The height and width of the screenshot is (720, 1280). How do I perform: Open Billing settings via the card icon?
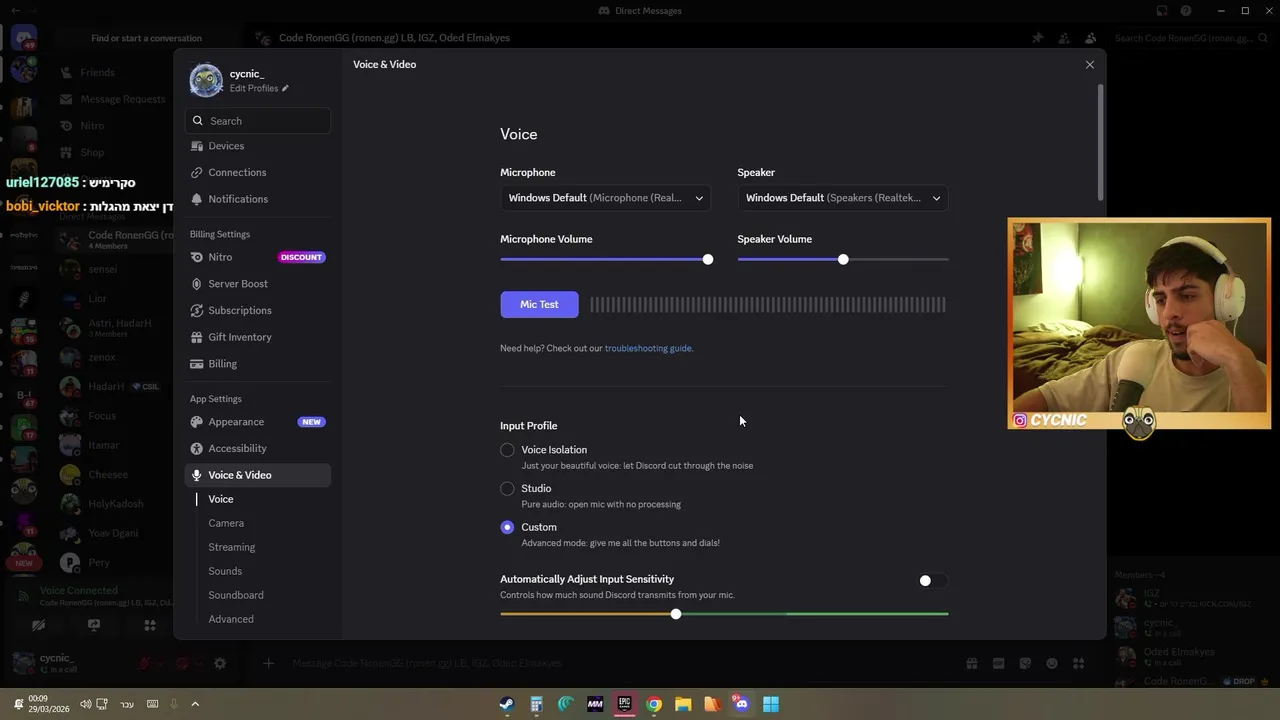pos(197,364)
